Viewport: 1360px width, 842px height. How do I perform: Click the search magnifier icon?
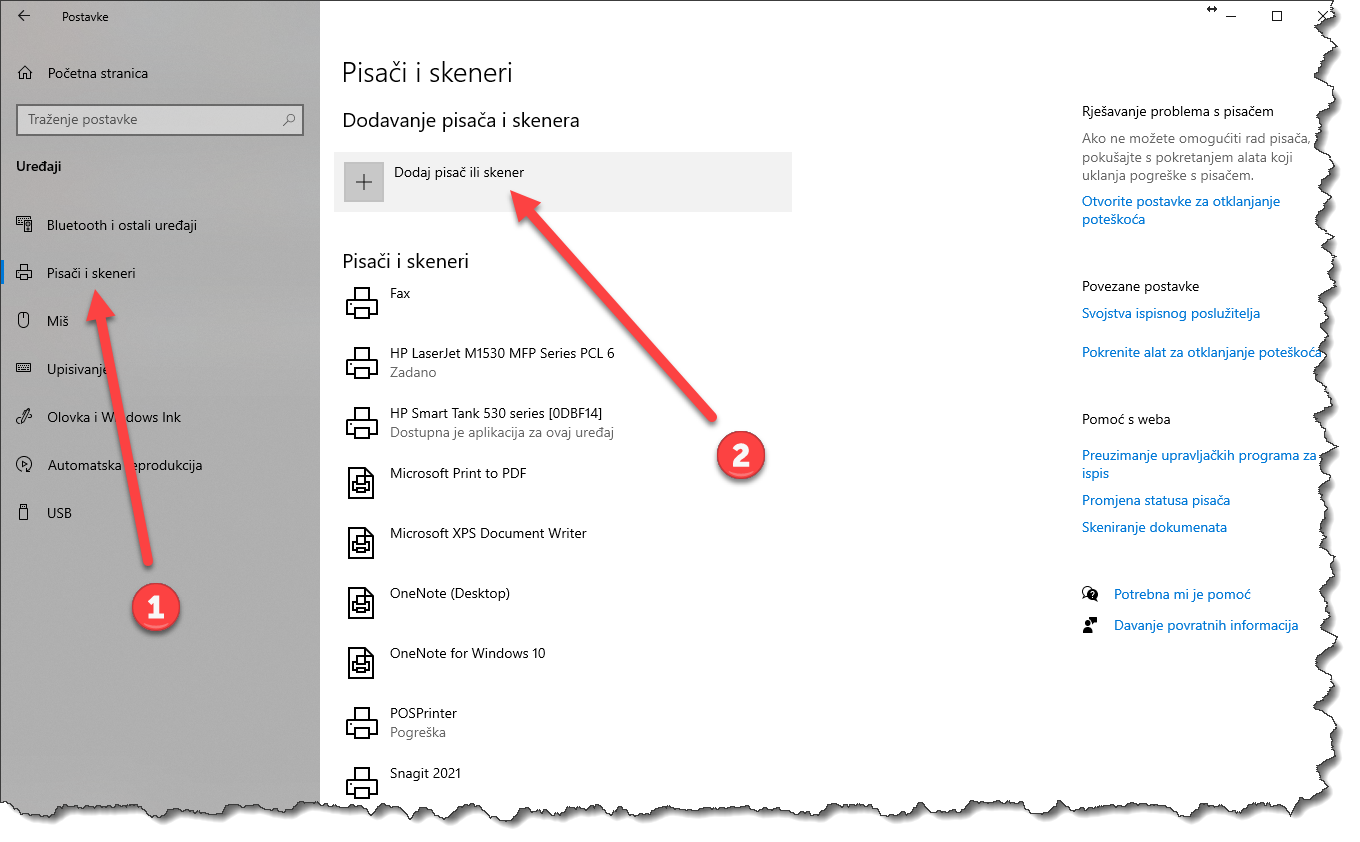click(x=289, y=120)
